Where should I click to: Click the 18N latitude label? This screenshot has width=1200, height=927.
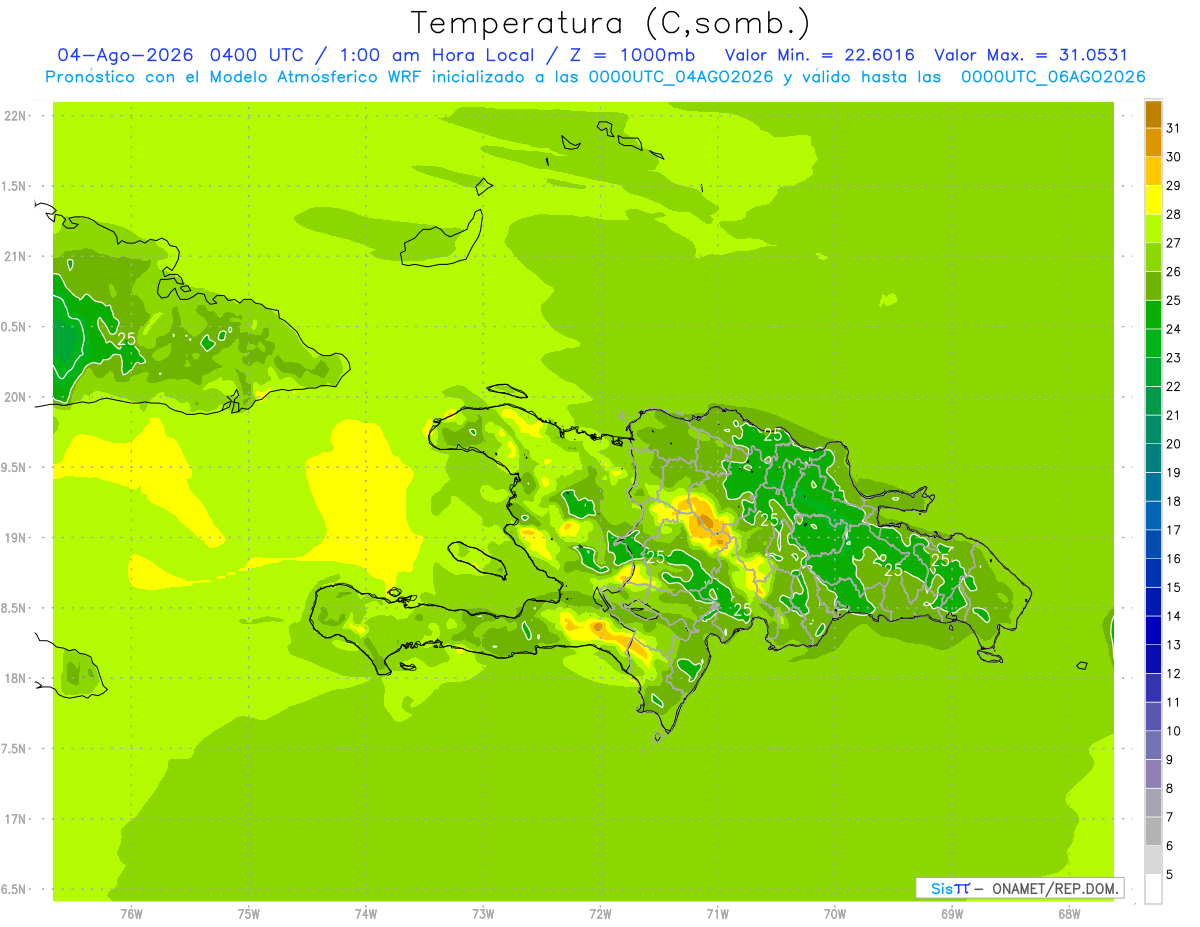(16, 679)
